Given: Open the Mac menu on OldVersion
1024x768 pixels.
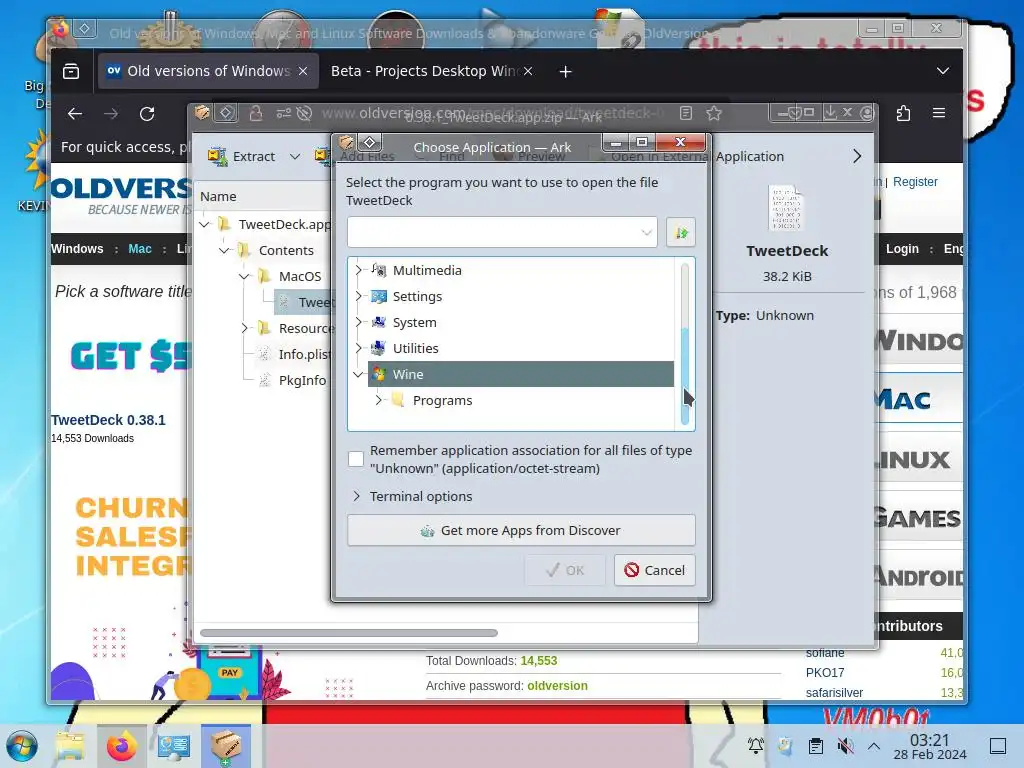Looking at the screenshot, I should [140, 249].
